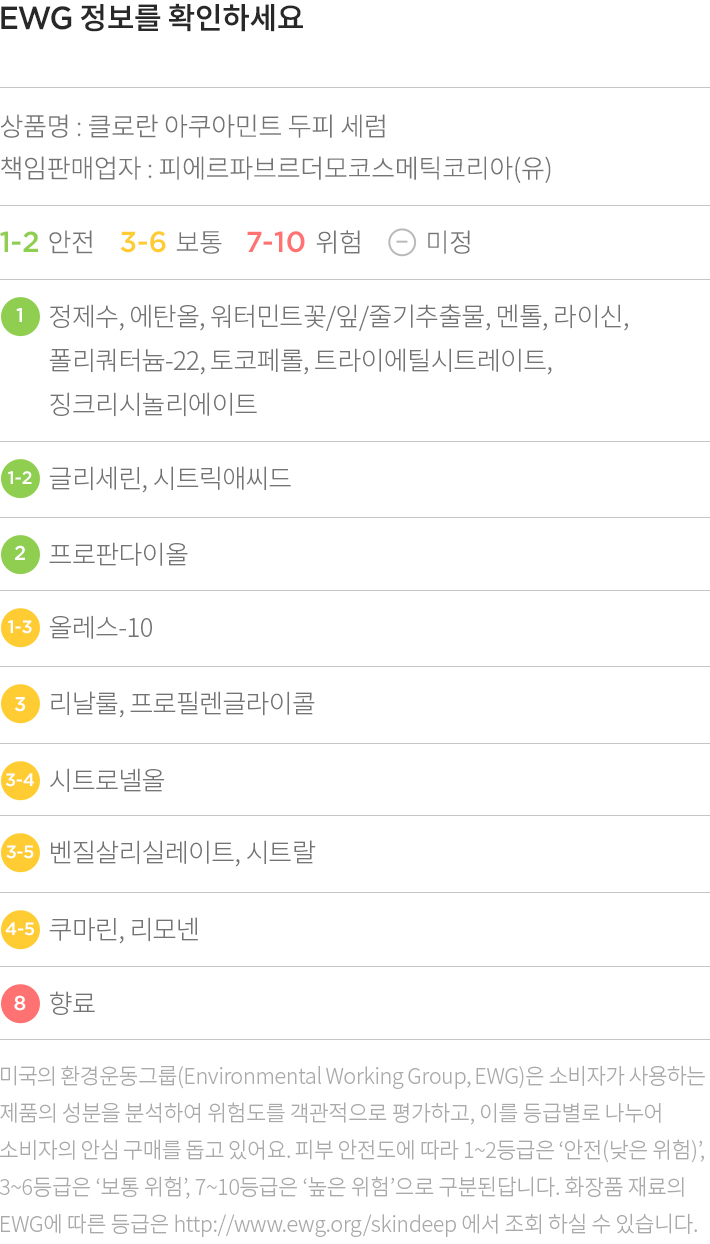Click the gray 미정 minus circle icon
This screenshot has width=710, height=1244.
pos(401,242)
